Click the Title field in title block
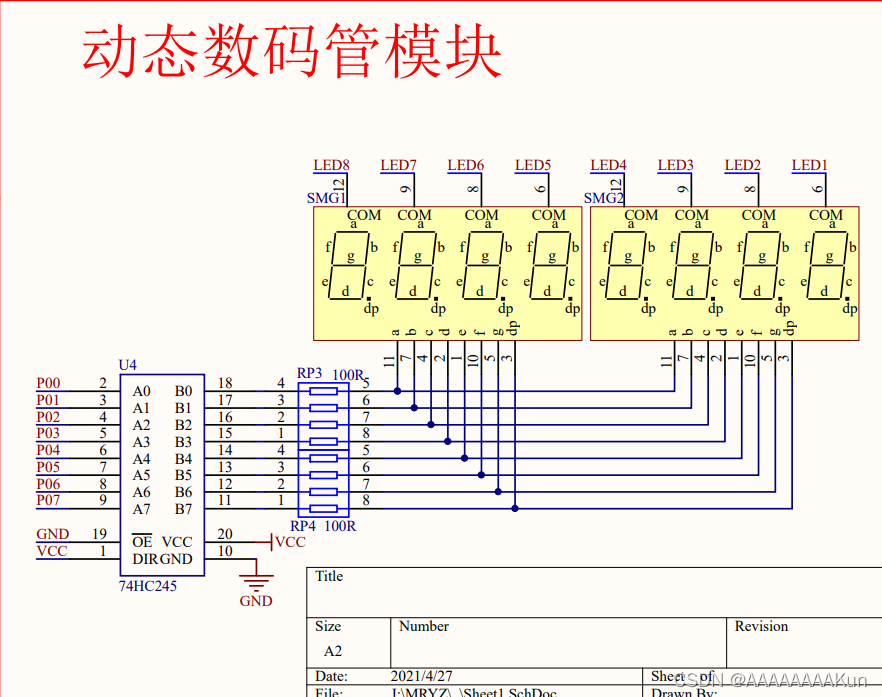The width and height of the screenshot is (882, 697). click(329, 576)
